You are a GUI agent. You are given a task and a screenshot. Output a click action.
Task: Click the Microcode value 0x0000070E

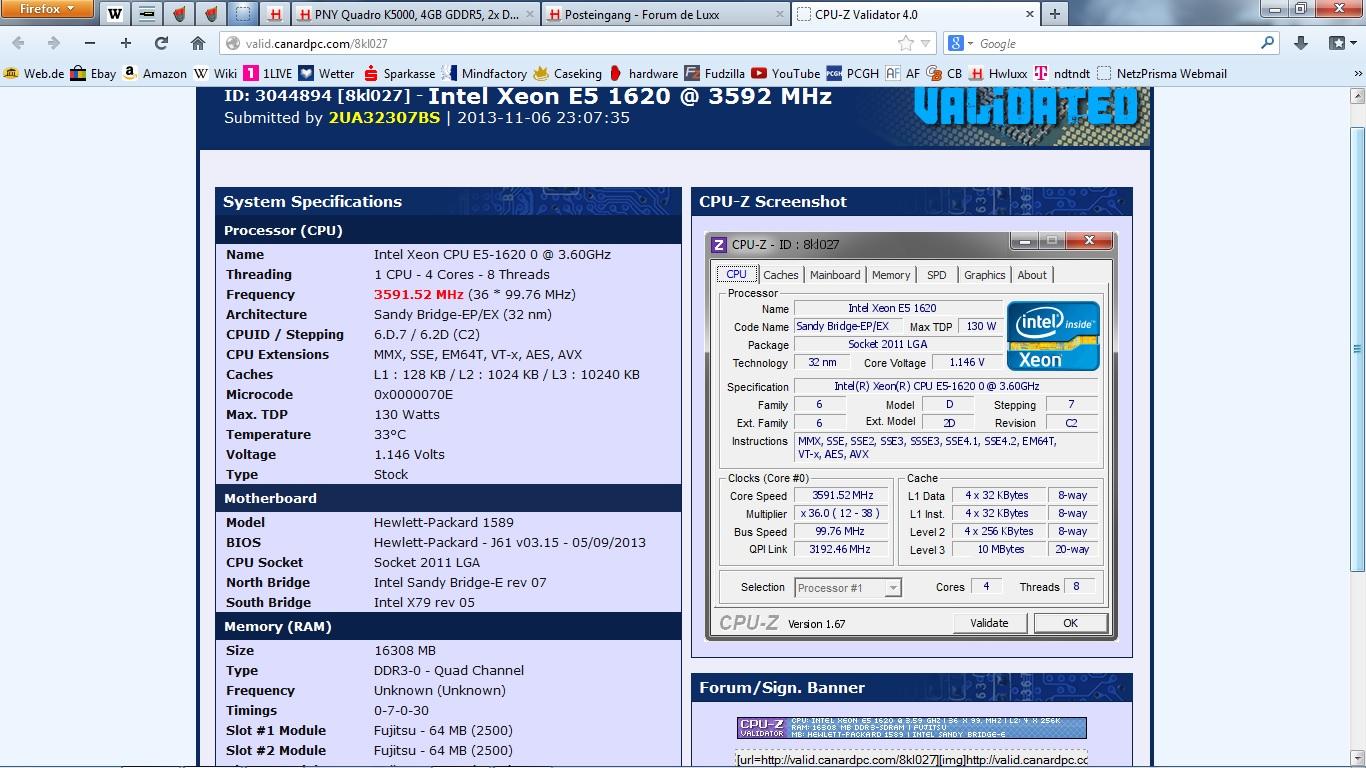tap(413, 394)
